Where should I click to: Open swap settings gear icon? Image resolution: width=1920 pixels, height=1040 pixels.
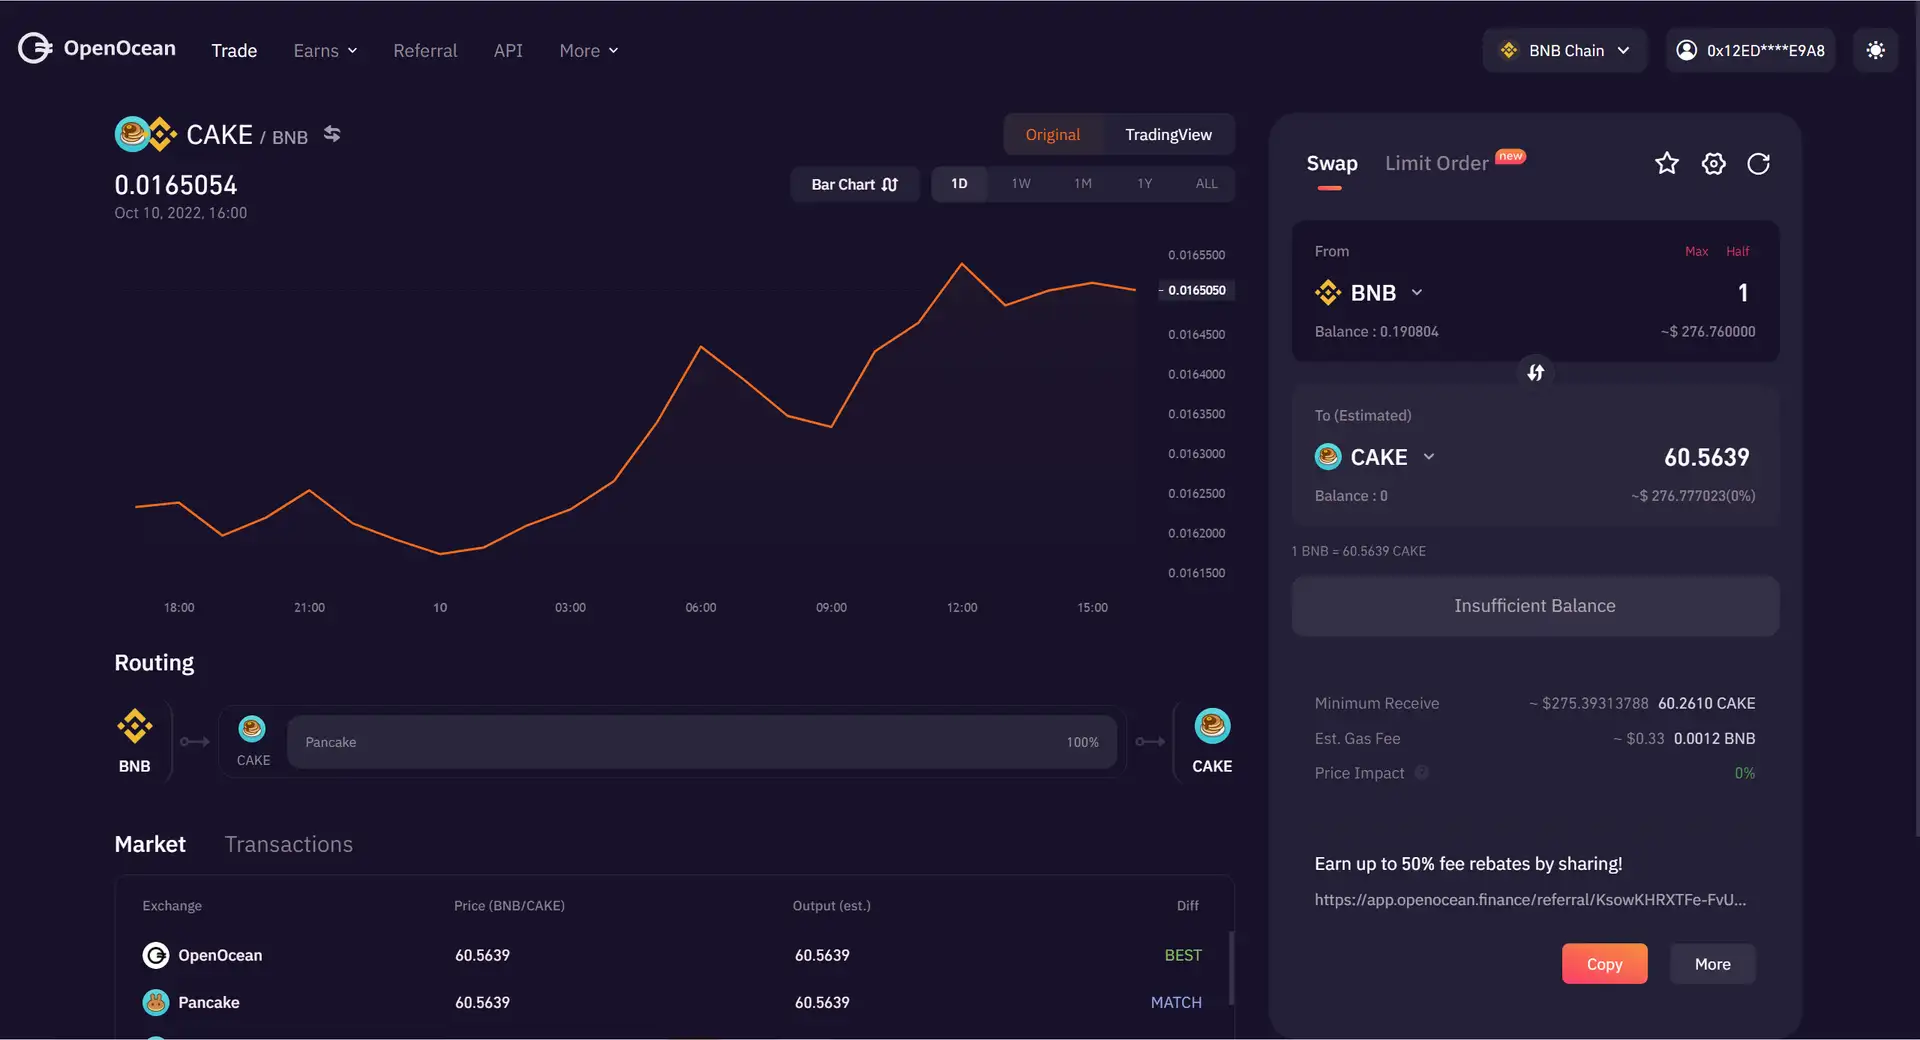pyautogui.click(x=1713, y=163)
